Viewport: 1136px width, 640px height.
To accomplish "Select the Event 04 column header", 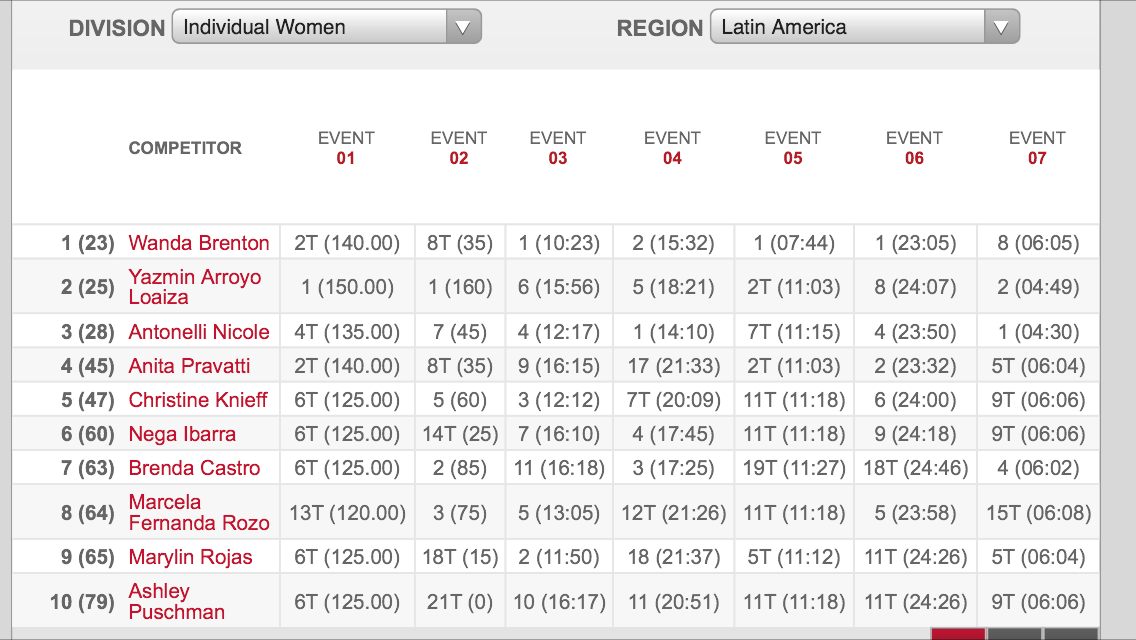I will [x=672, y=148].
